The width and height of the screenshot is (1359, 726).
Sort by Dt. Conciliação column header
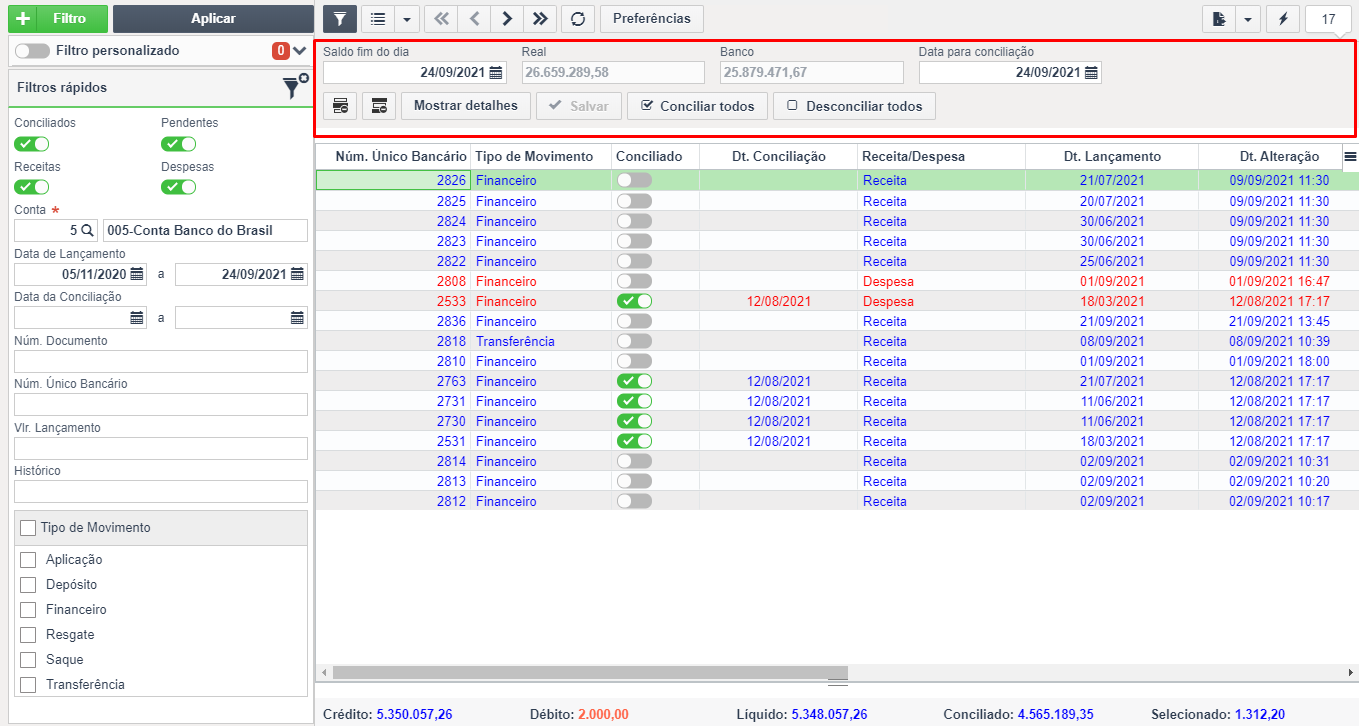pos(779,156)
